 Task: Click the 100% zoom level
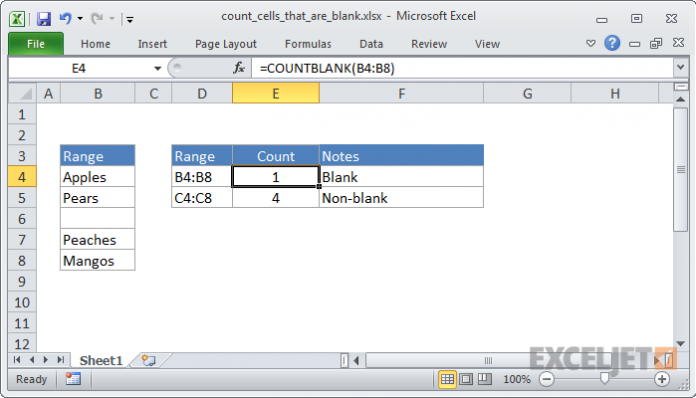tap(517, 379)
